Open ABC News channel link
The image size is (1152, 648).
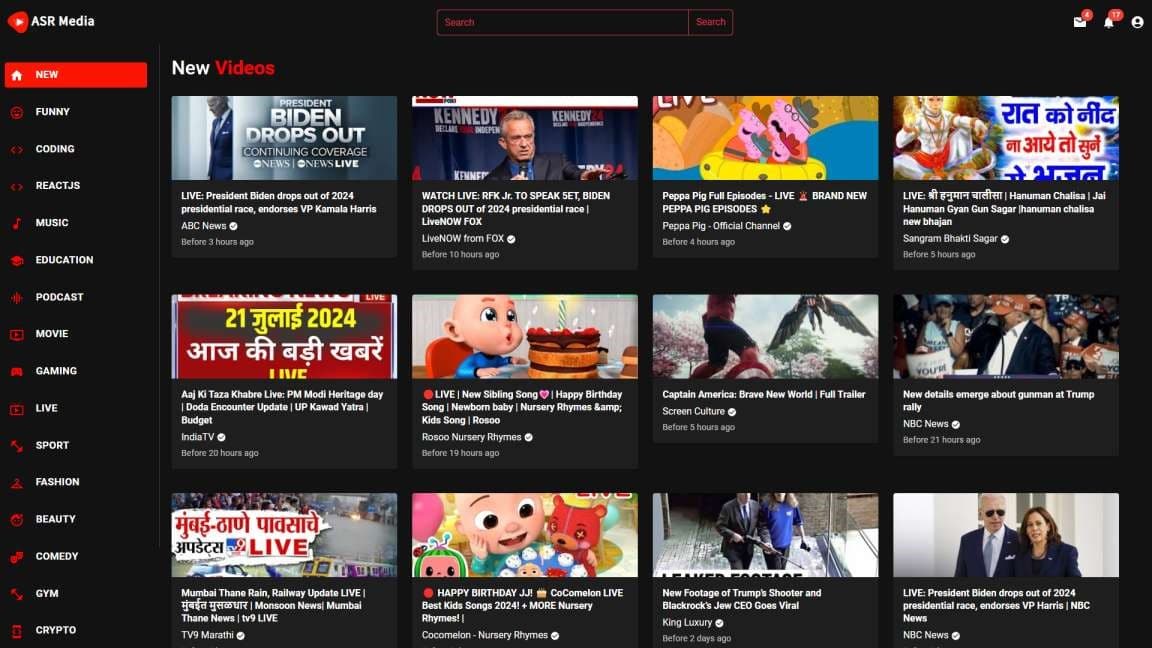[x=204, y=226]
